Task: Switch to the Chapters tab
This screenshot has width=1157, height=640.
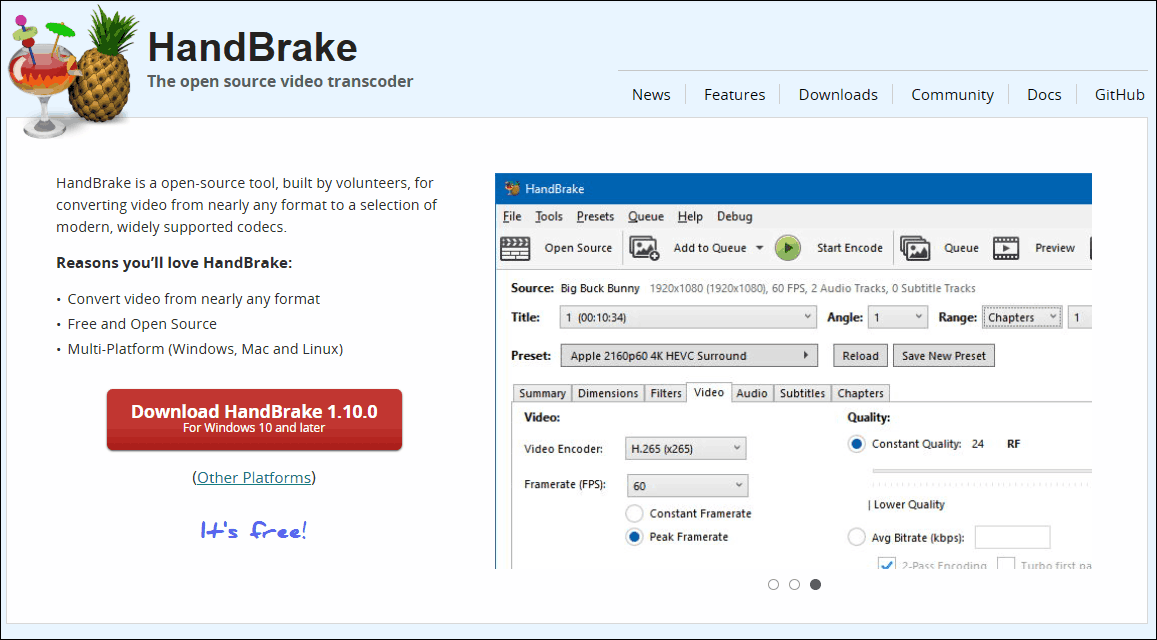Action: click(x=860, y=393)
